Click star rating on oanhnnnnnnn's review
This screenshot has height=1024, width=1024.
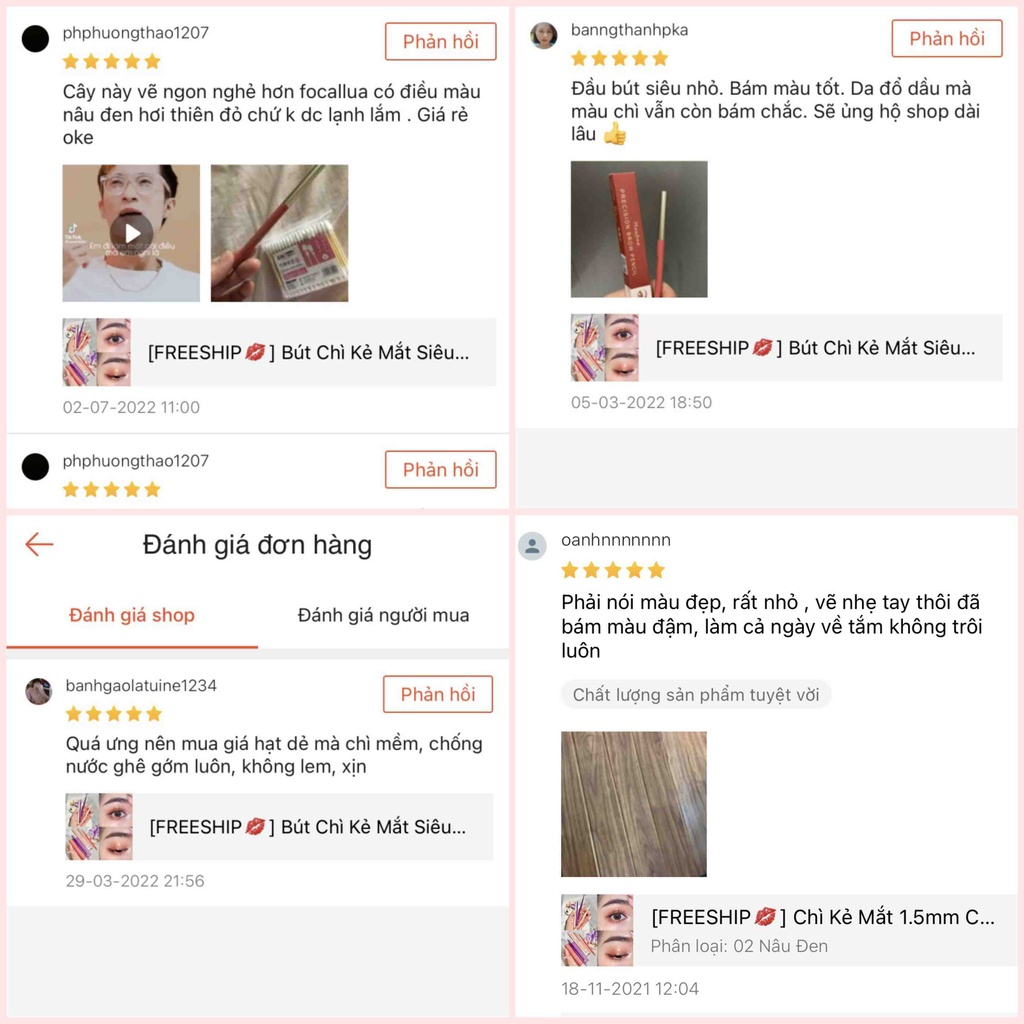[613, 570]
